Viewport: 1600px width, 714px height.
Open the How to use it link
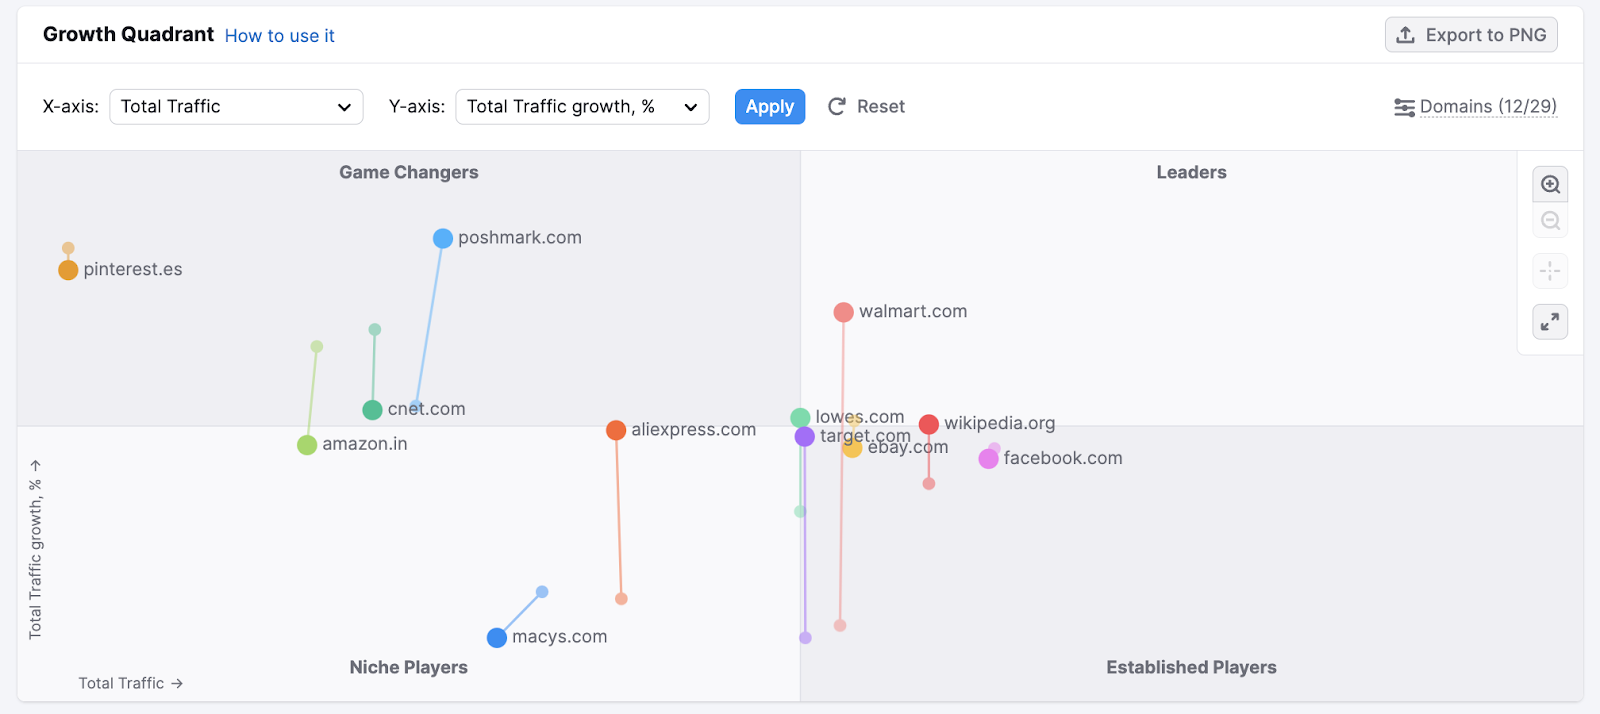point(280,36)
